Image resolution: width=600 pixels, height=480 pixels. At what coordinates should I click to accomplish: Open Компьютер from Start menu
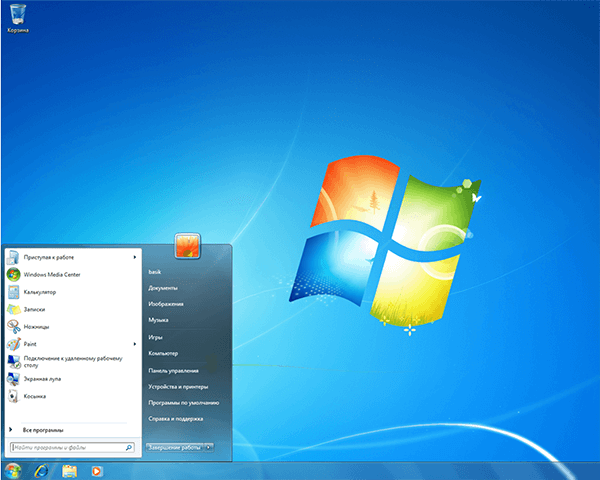pyautogui.click(x=163, y=353)
